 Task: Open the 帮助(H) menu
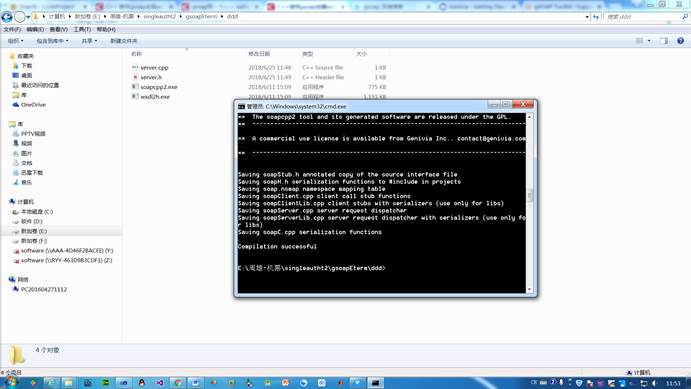point(106,30)
